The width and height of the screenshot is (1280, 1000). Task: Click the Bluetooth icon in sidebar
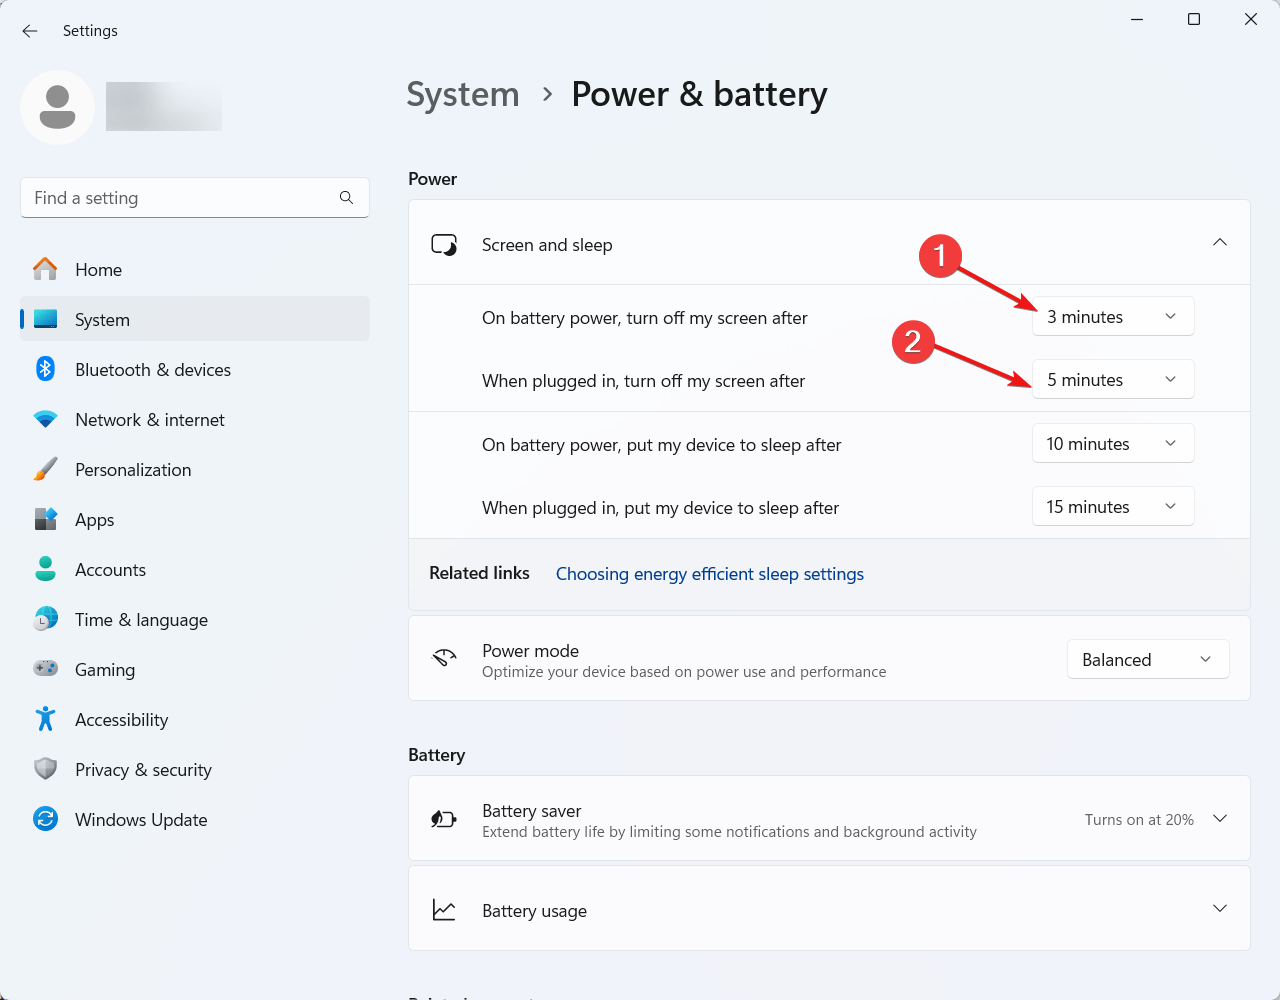45,370
